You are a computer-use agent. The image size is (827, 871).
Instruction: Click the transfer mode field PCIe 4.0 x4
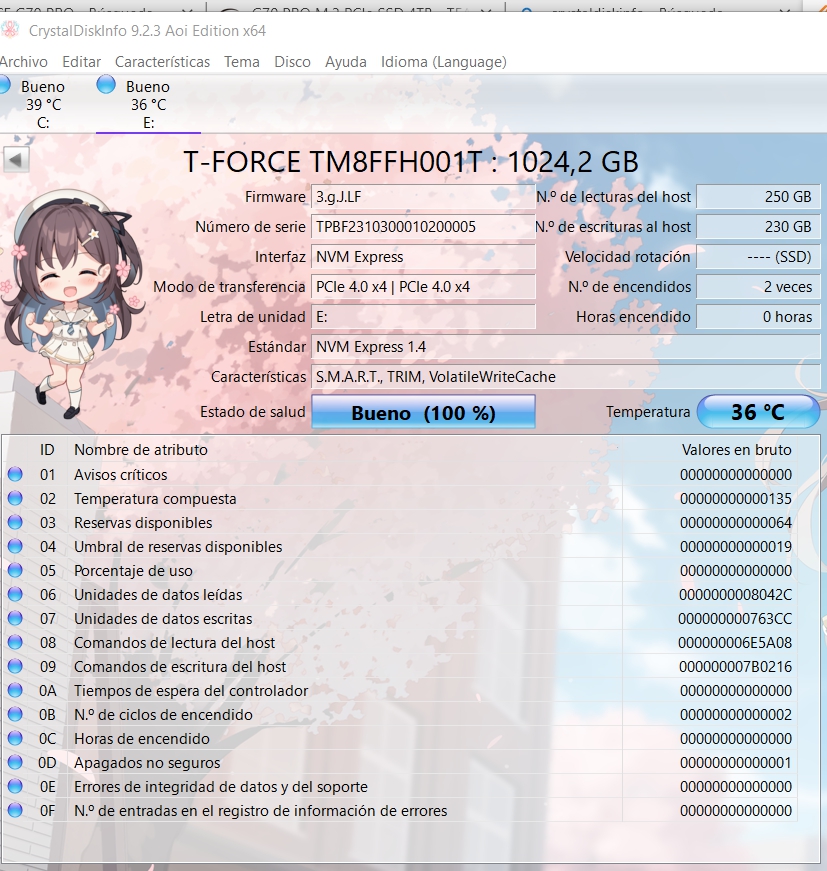423,287
